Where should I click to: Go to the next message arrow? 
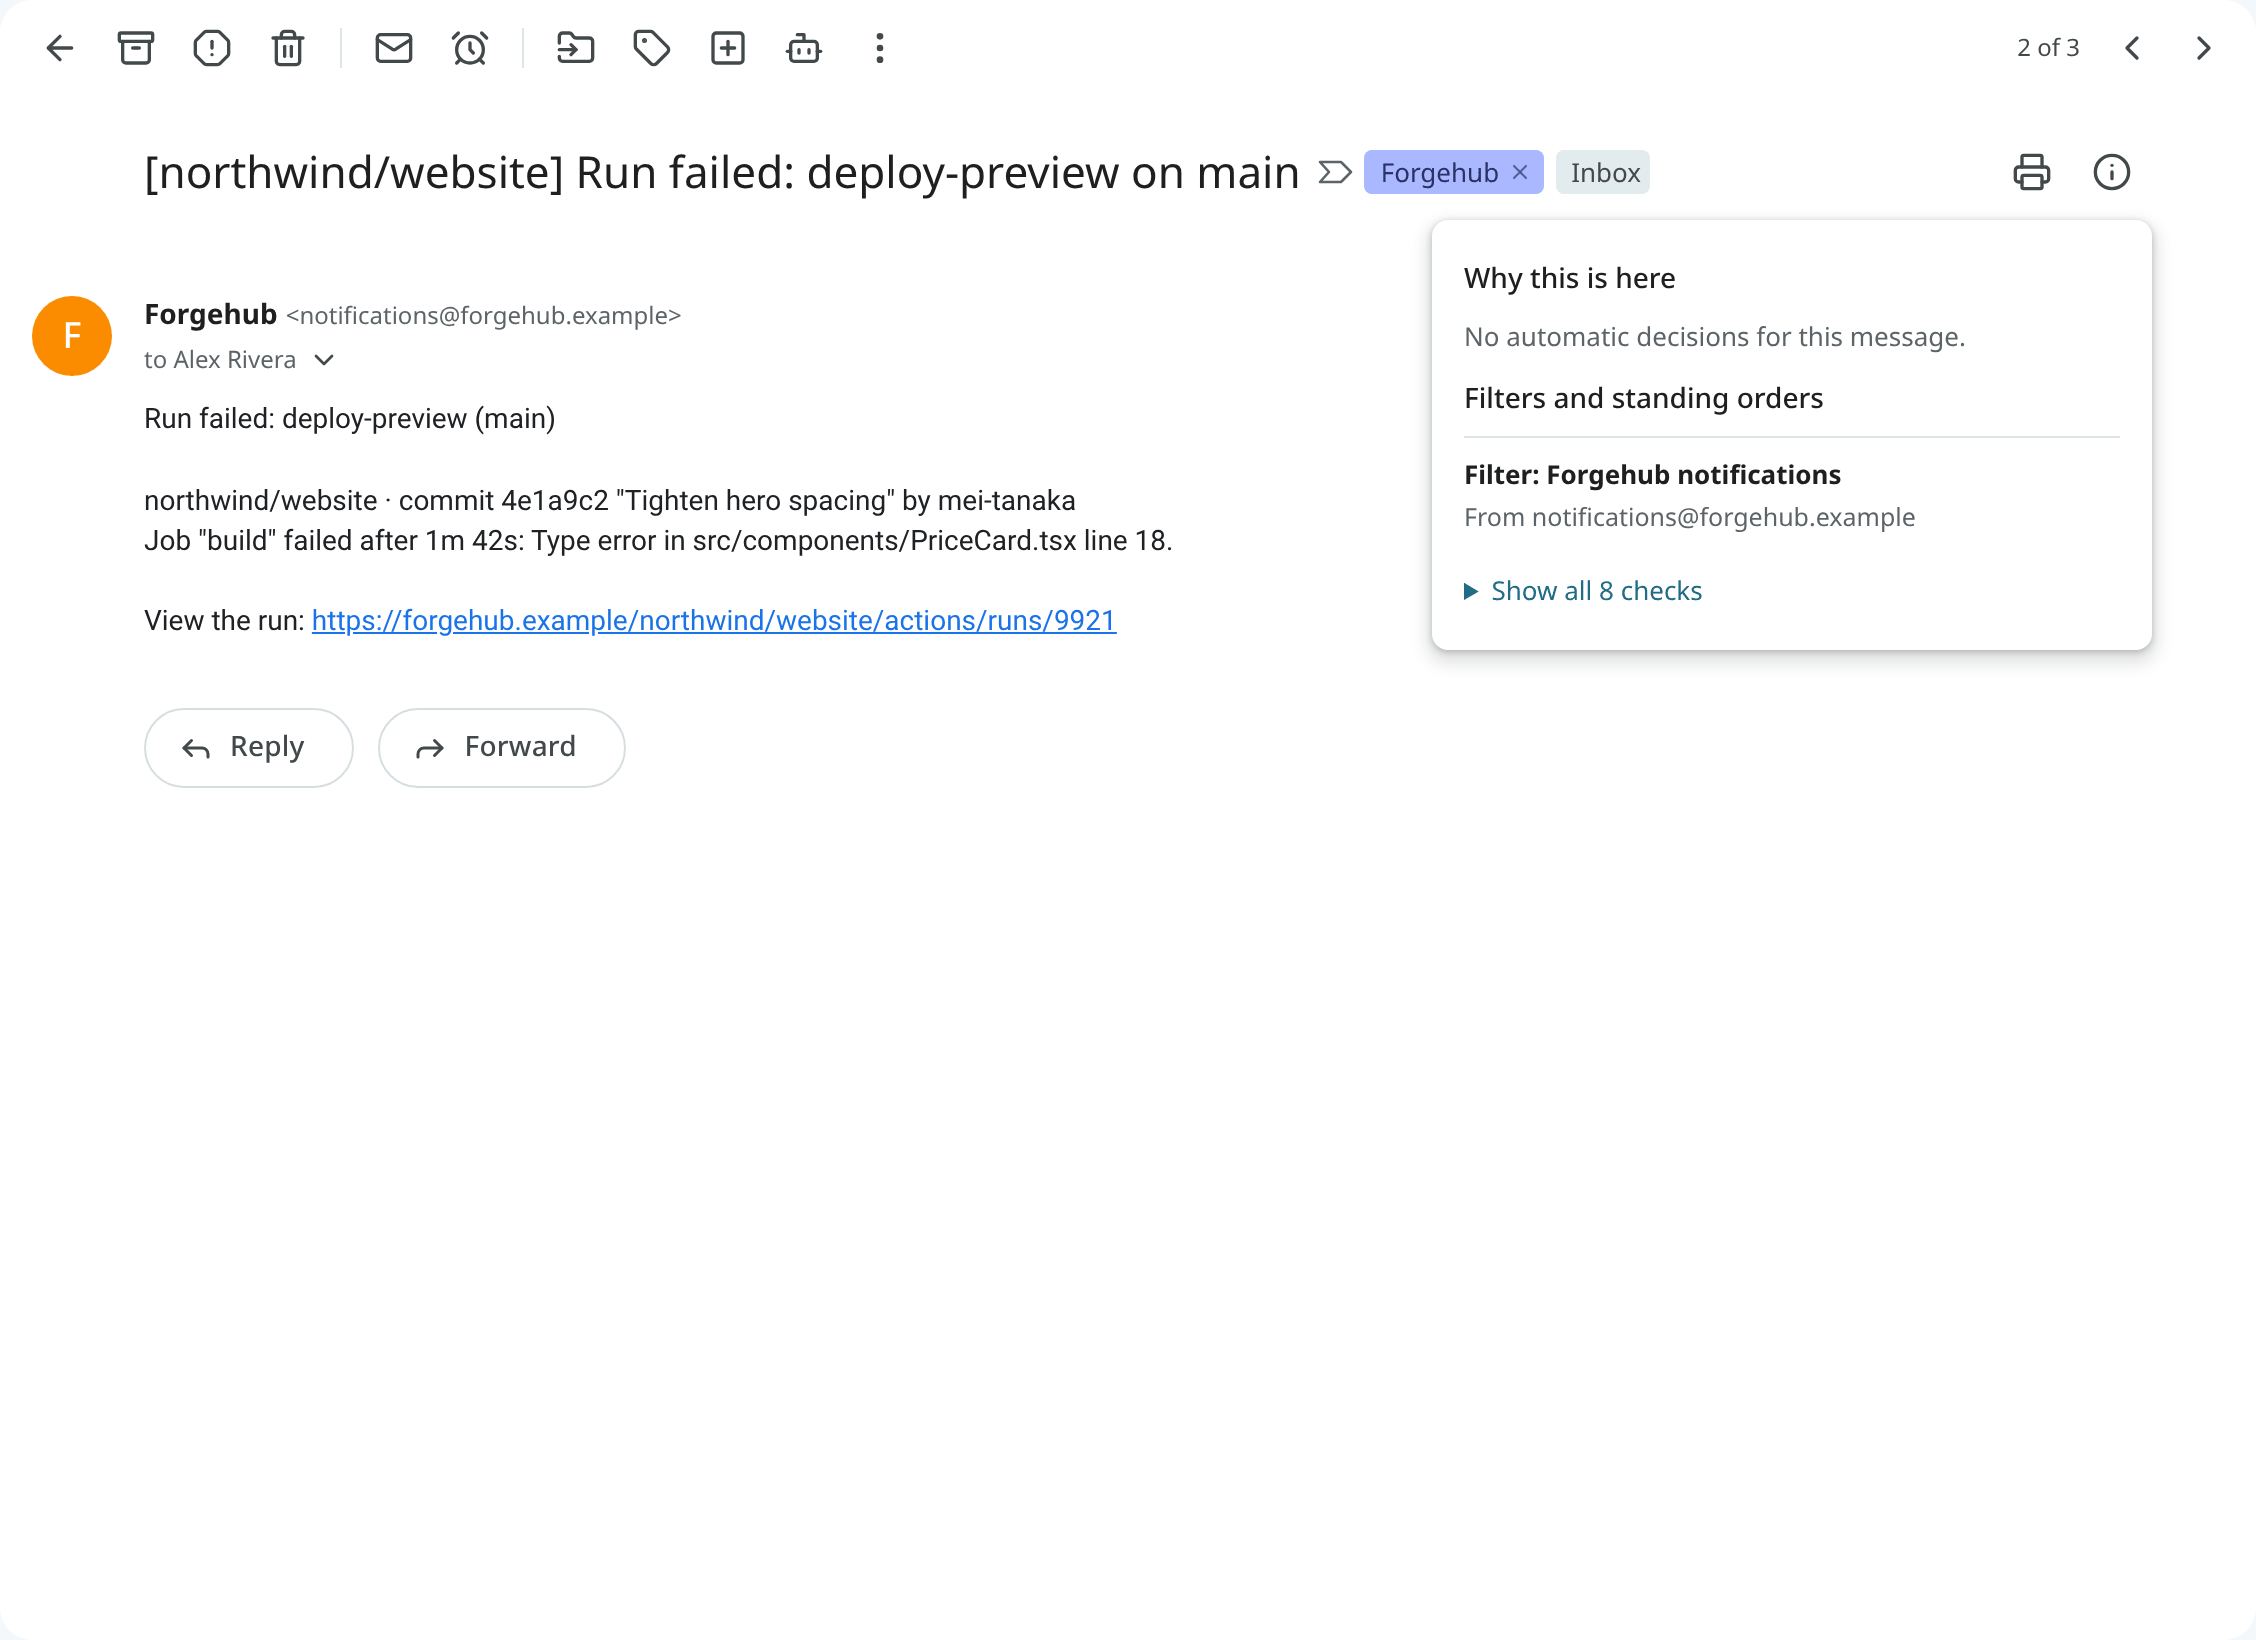coord(2204,48)
